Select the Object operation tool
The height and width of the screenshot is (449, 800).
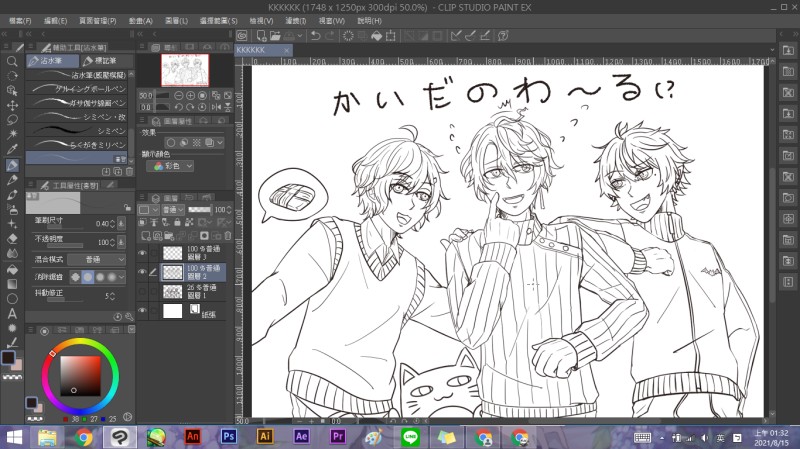coord(12,90)
